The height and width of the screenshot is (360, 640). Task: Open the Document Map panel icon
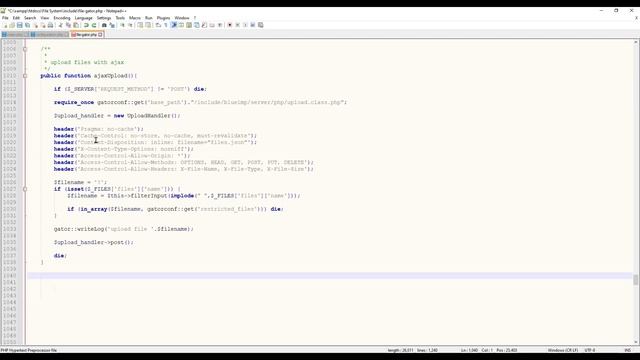coord(189,25)
